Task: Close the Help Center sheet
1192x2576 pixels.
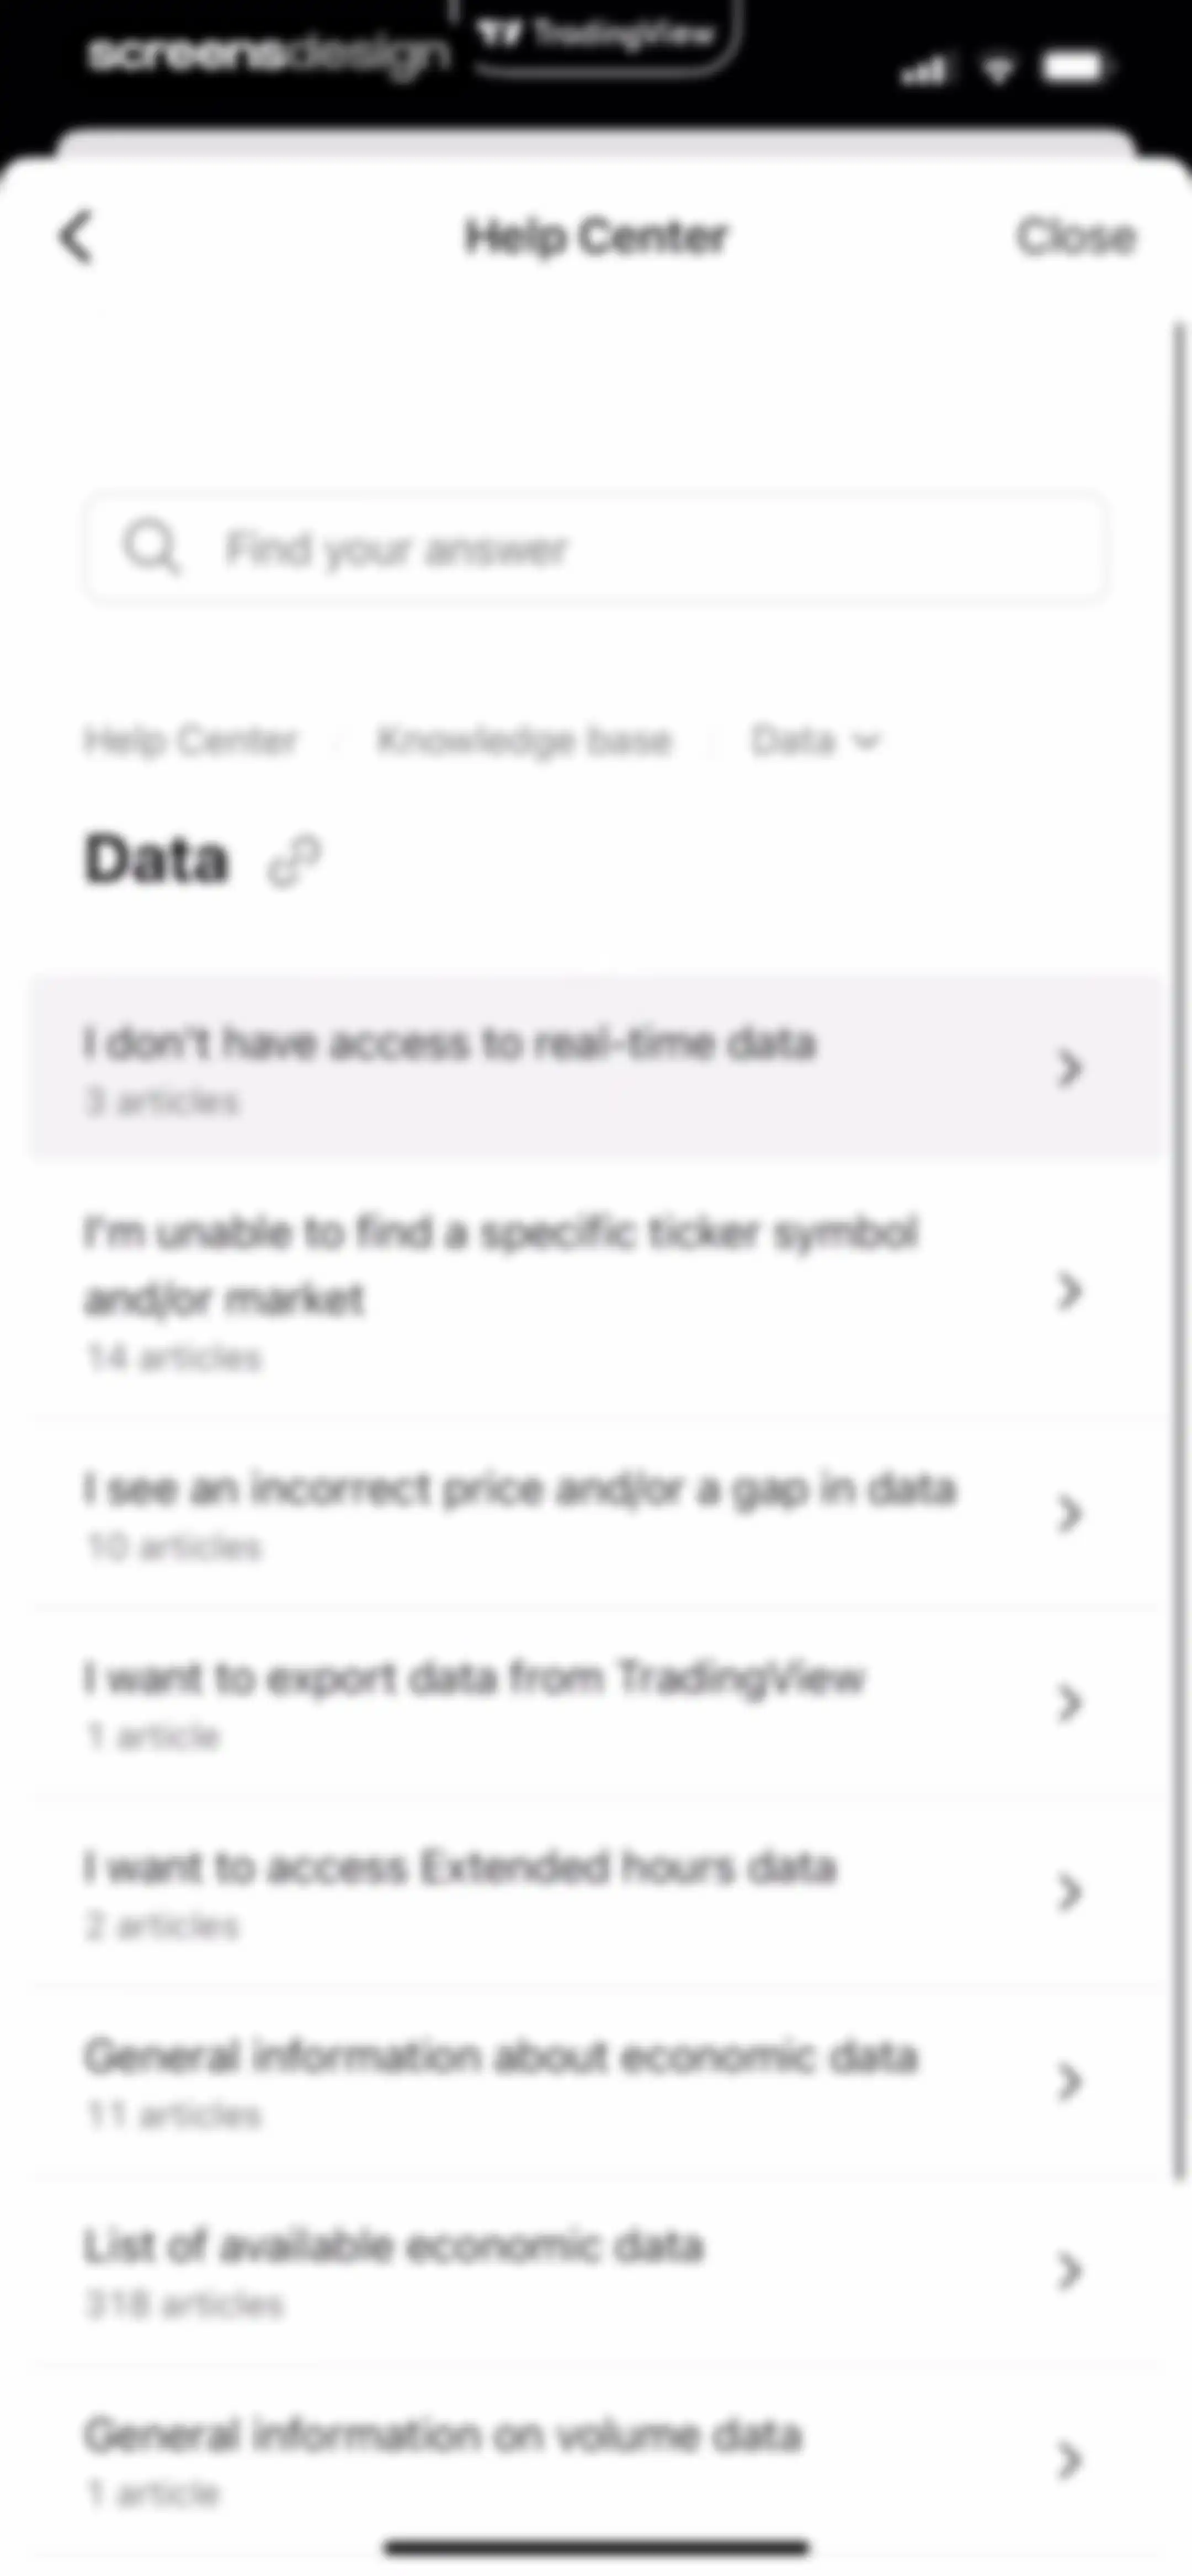Action: (1076, 237)
